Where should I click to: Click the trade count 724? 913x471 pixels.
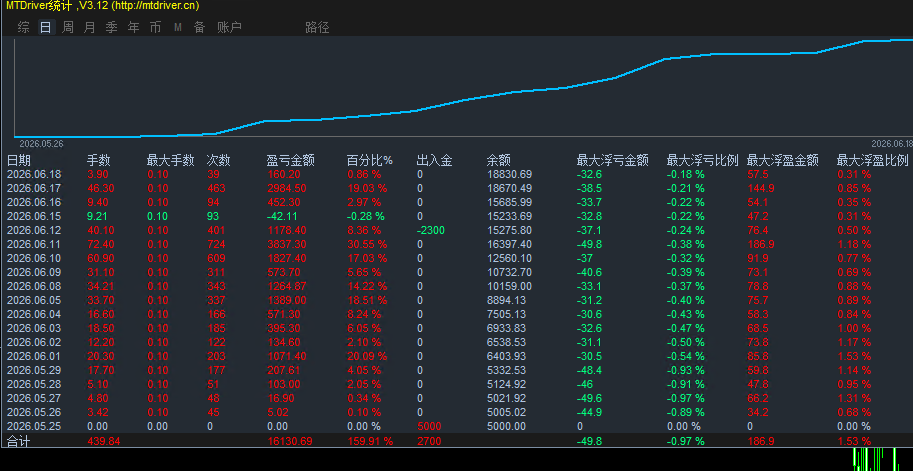pos(216,245)
